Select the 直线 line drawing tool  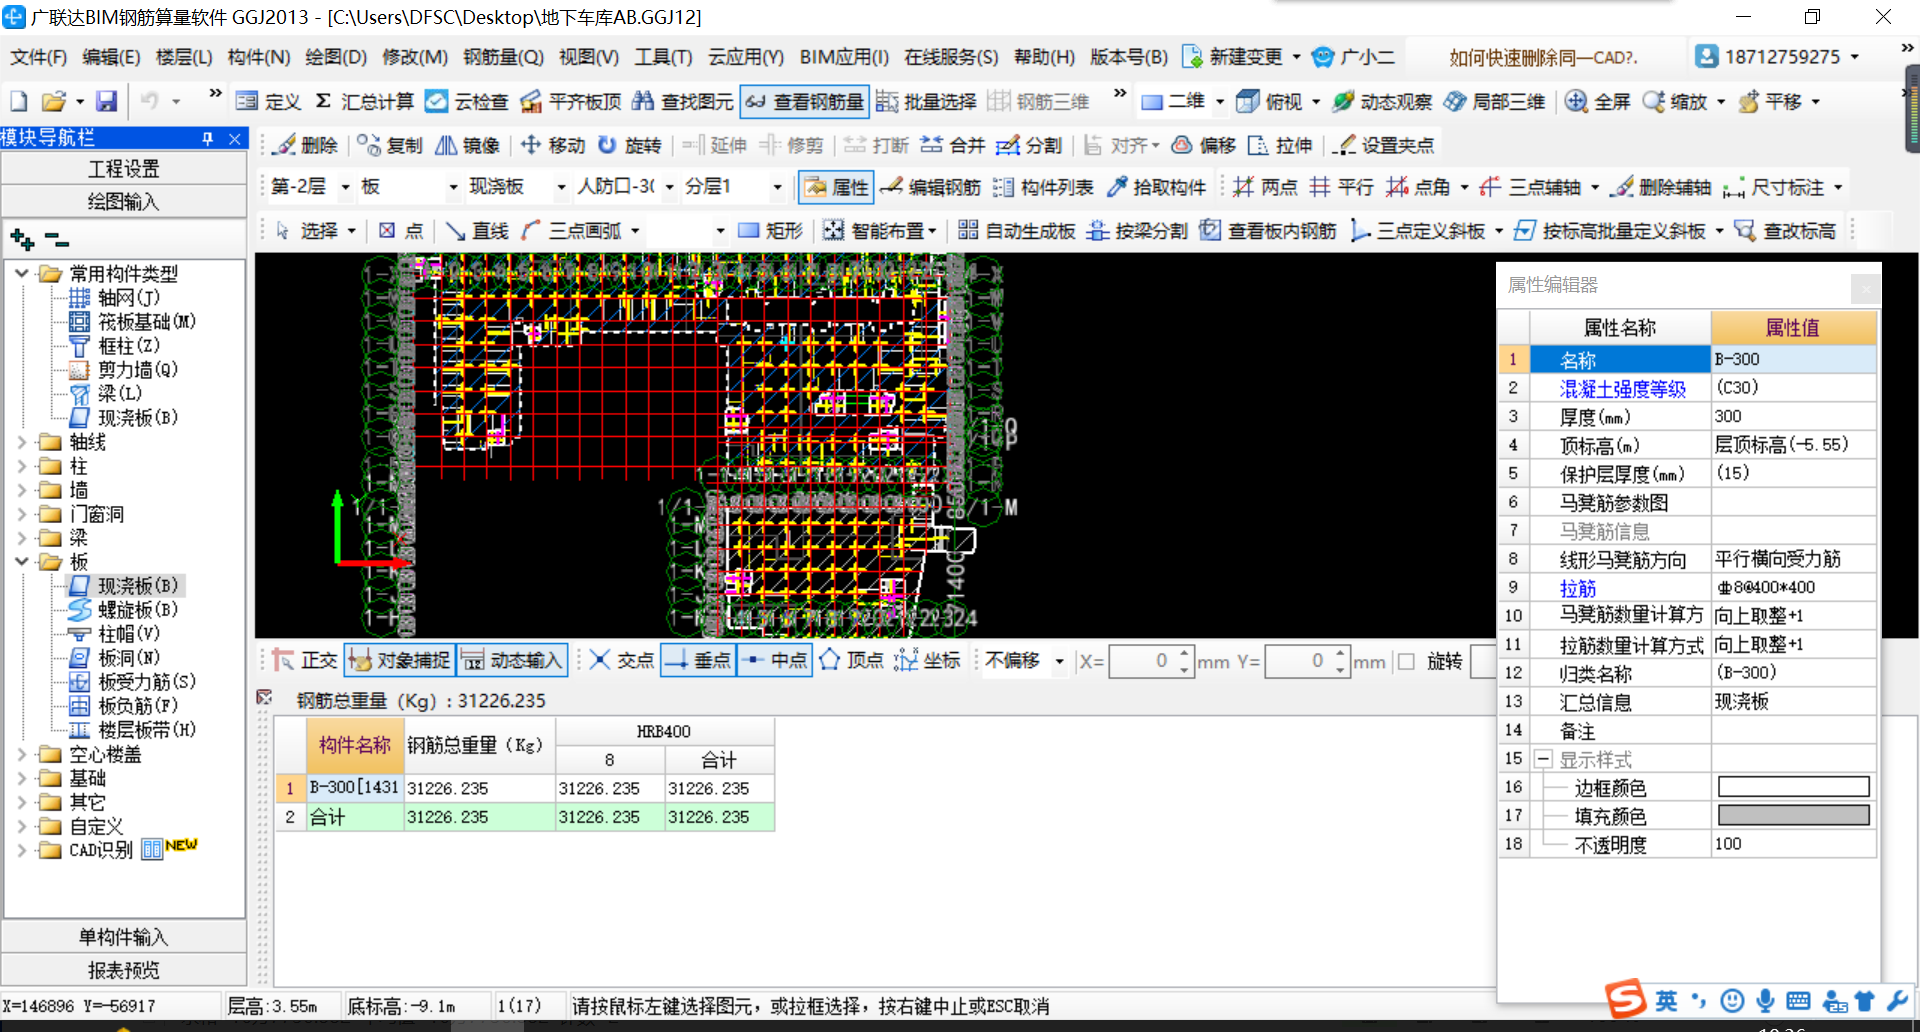click(478, 231)
